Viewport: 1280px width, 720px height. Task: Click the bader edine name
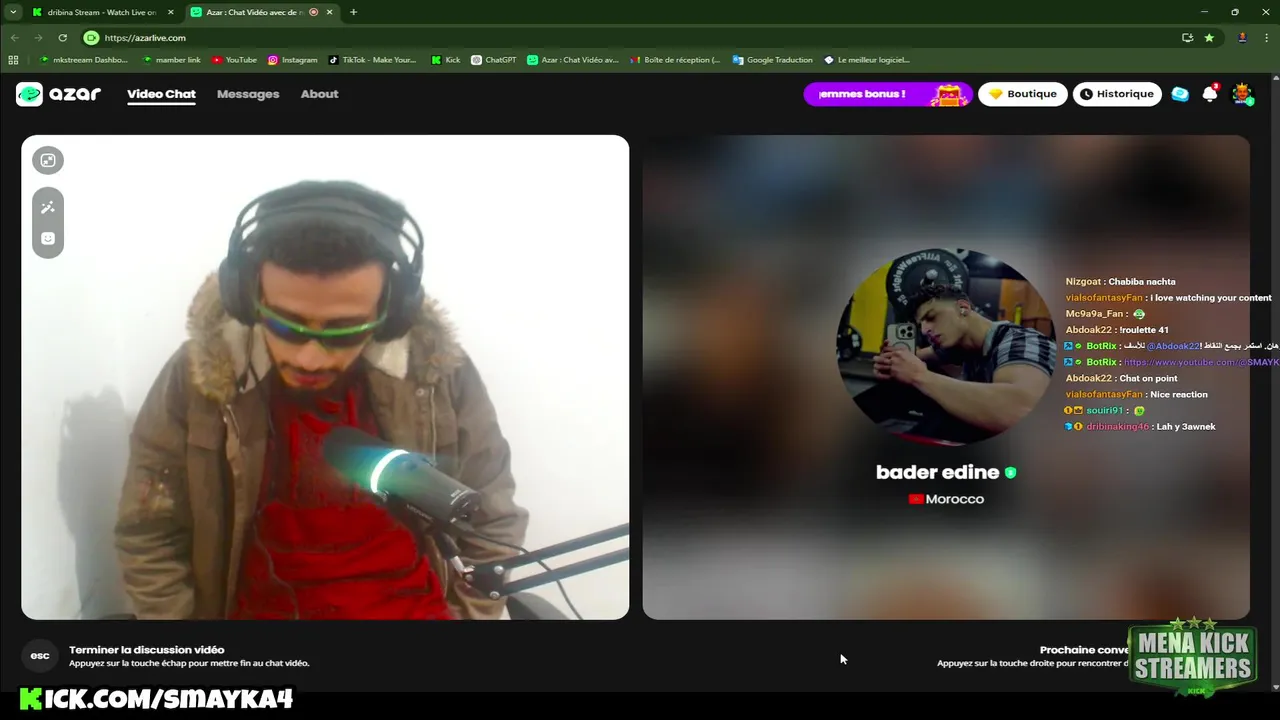[937, 472]
